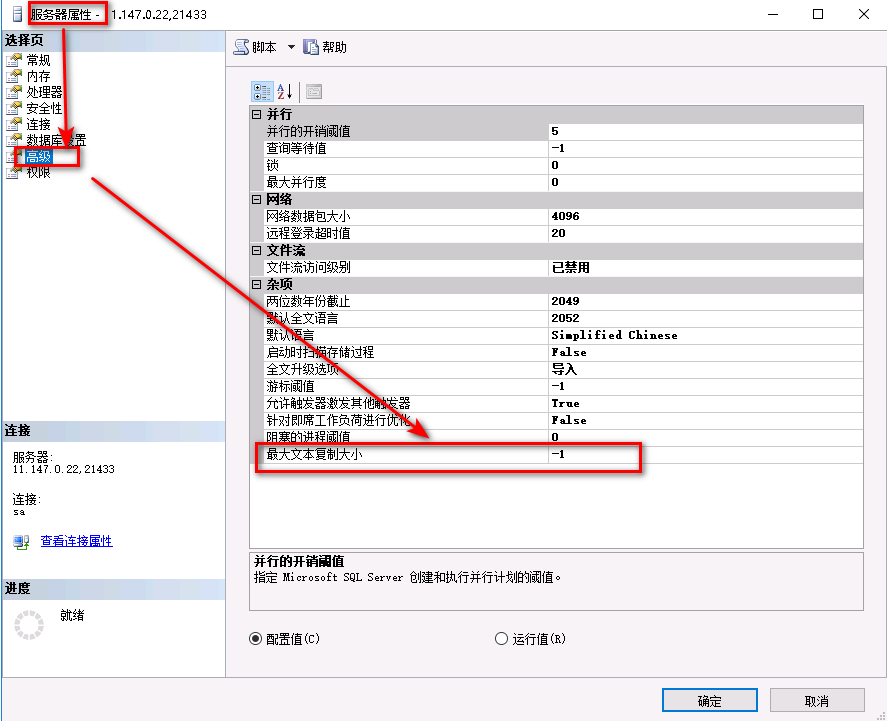Click the 查看连接属性 connection icon
This screenshot has height=721, width=887.
[x=22, y=541]
